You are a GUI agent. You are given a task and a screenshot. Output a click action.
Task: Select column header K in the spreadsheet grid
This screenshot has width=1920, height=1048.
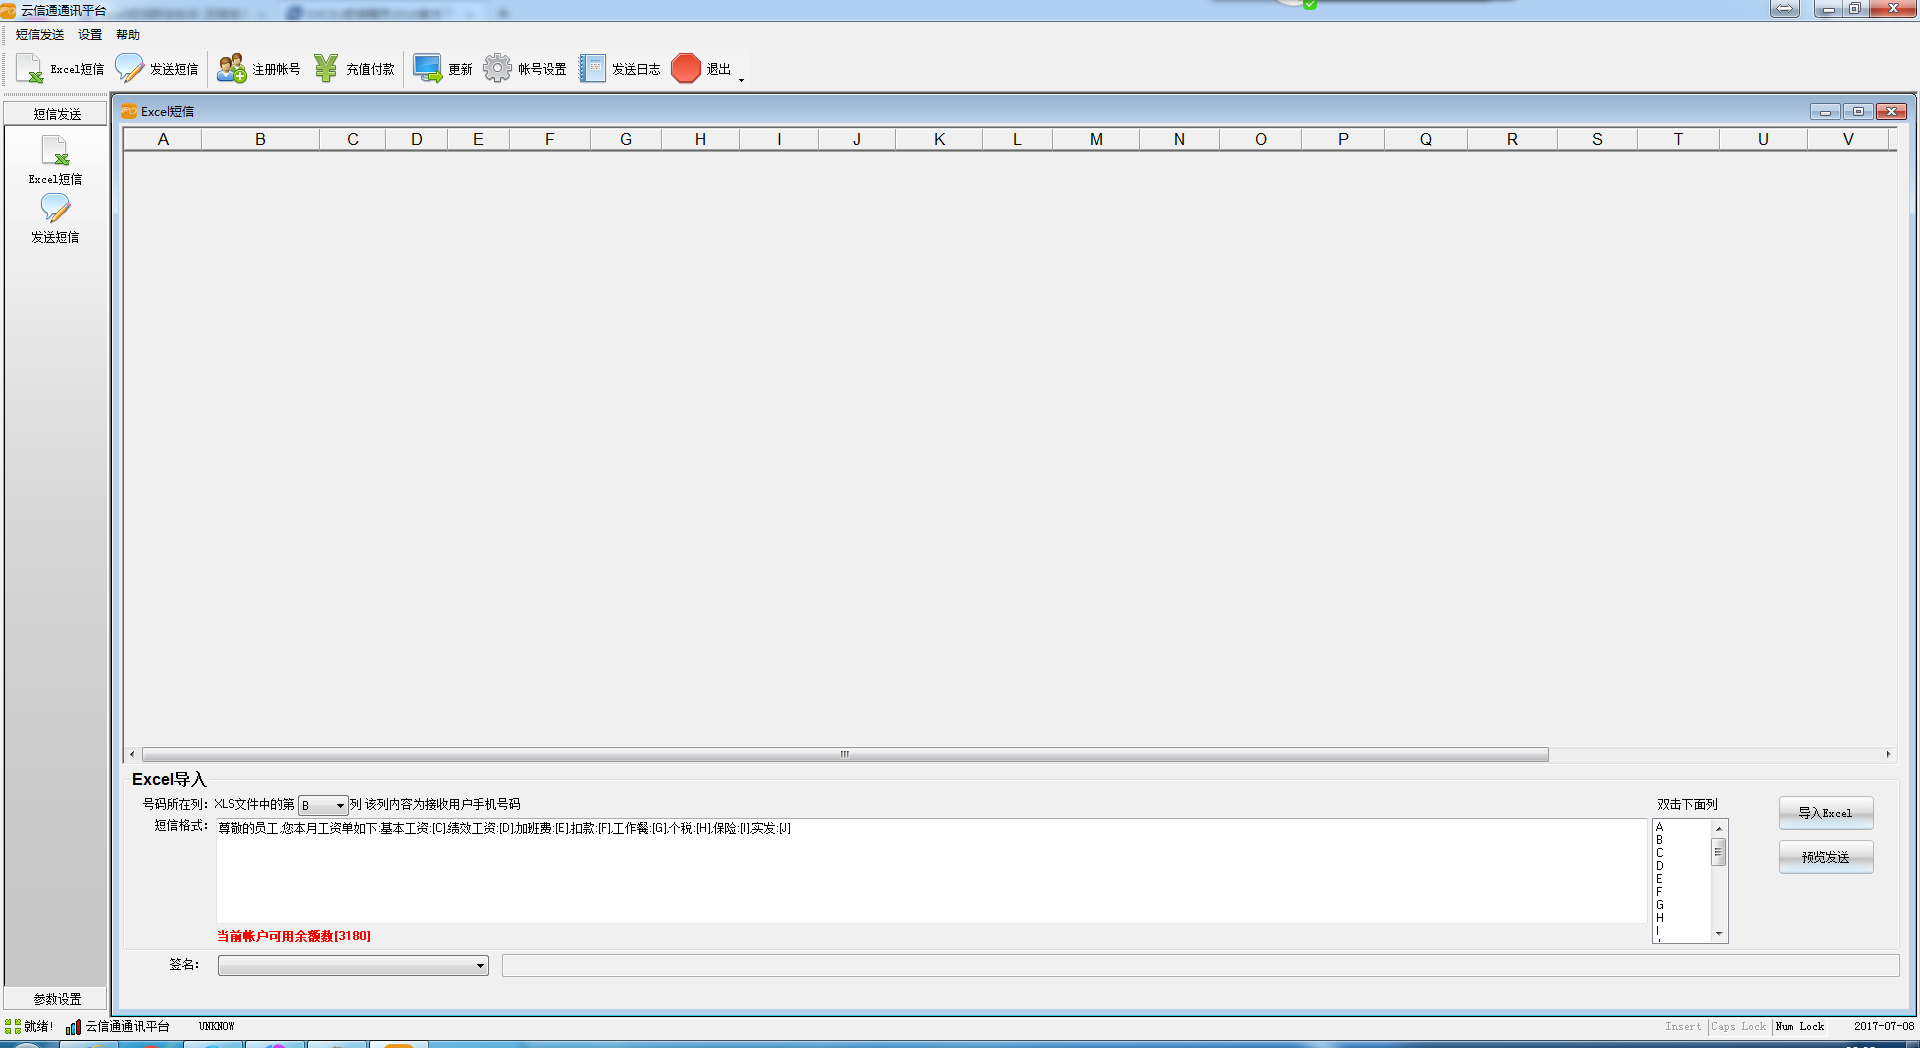coord(940,139)
